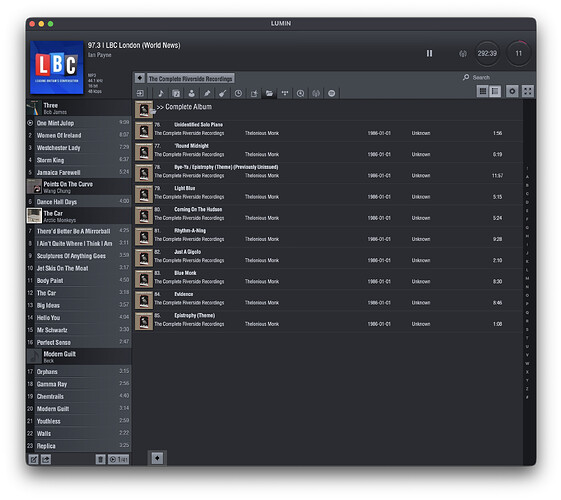Click the LBC station artwork
This screenshot has height=500, width=561.
click(57, 67)
